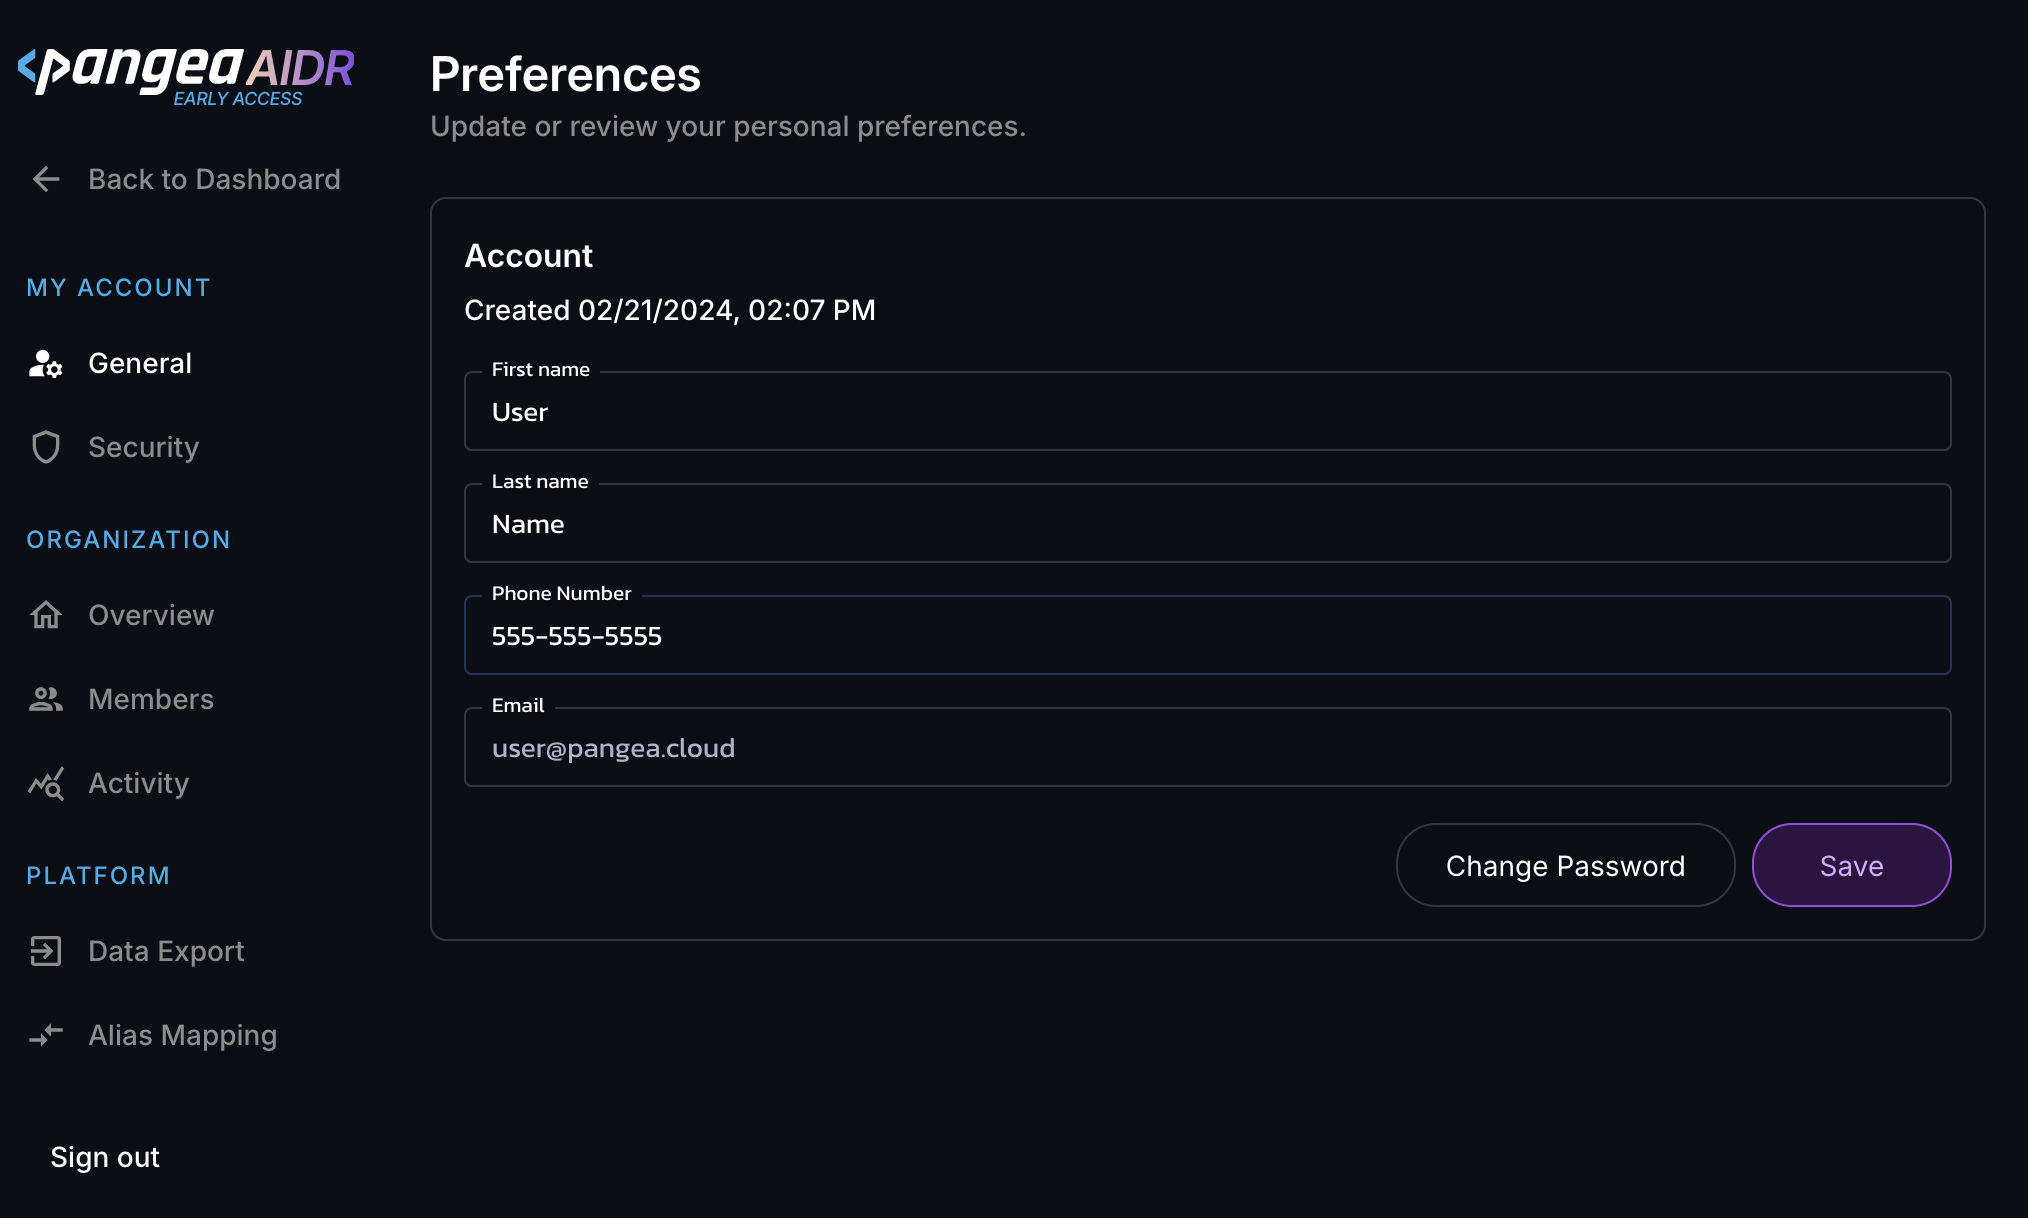This screenshot has height=1218, width=2028.
Task: Click the Activity chart icon
Action: tap(46, 784)
